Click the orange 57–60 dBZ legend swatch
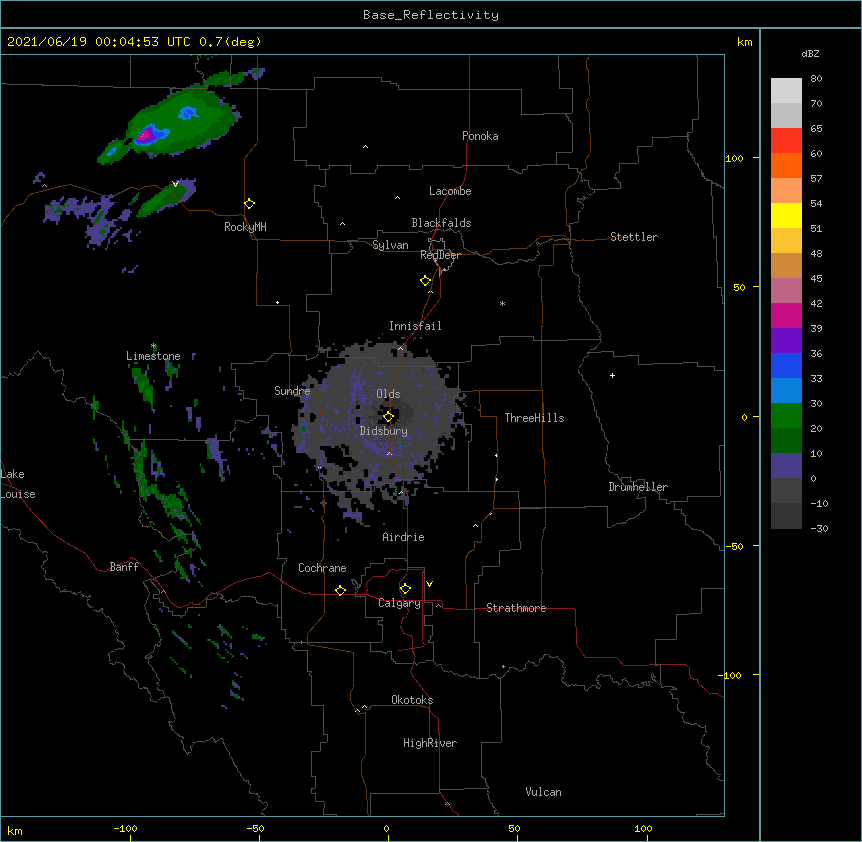Image resolution: width=862 pixels, height=842 pixels. 786,165
